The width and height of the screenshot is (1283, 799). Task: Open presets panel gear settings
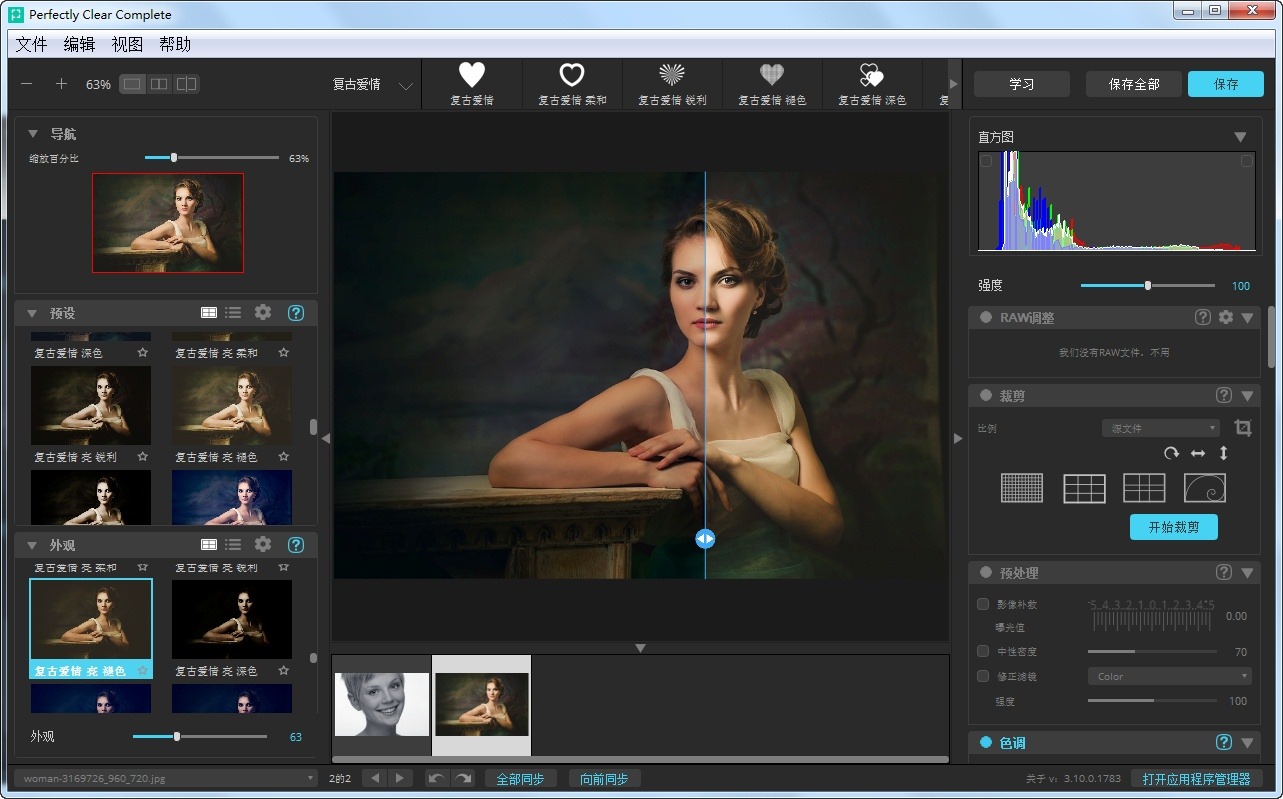tap(263, 312)
